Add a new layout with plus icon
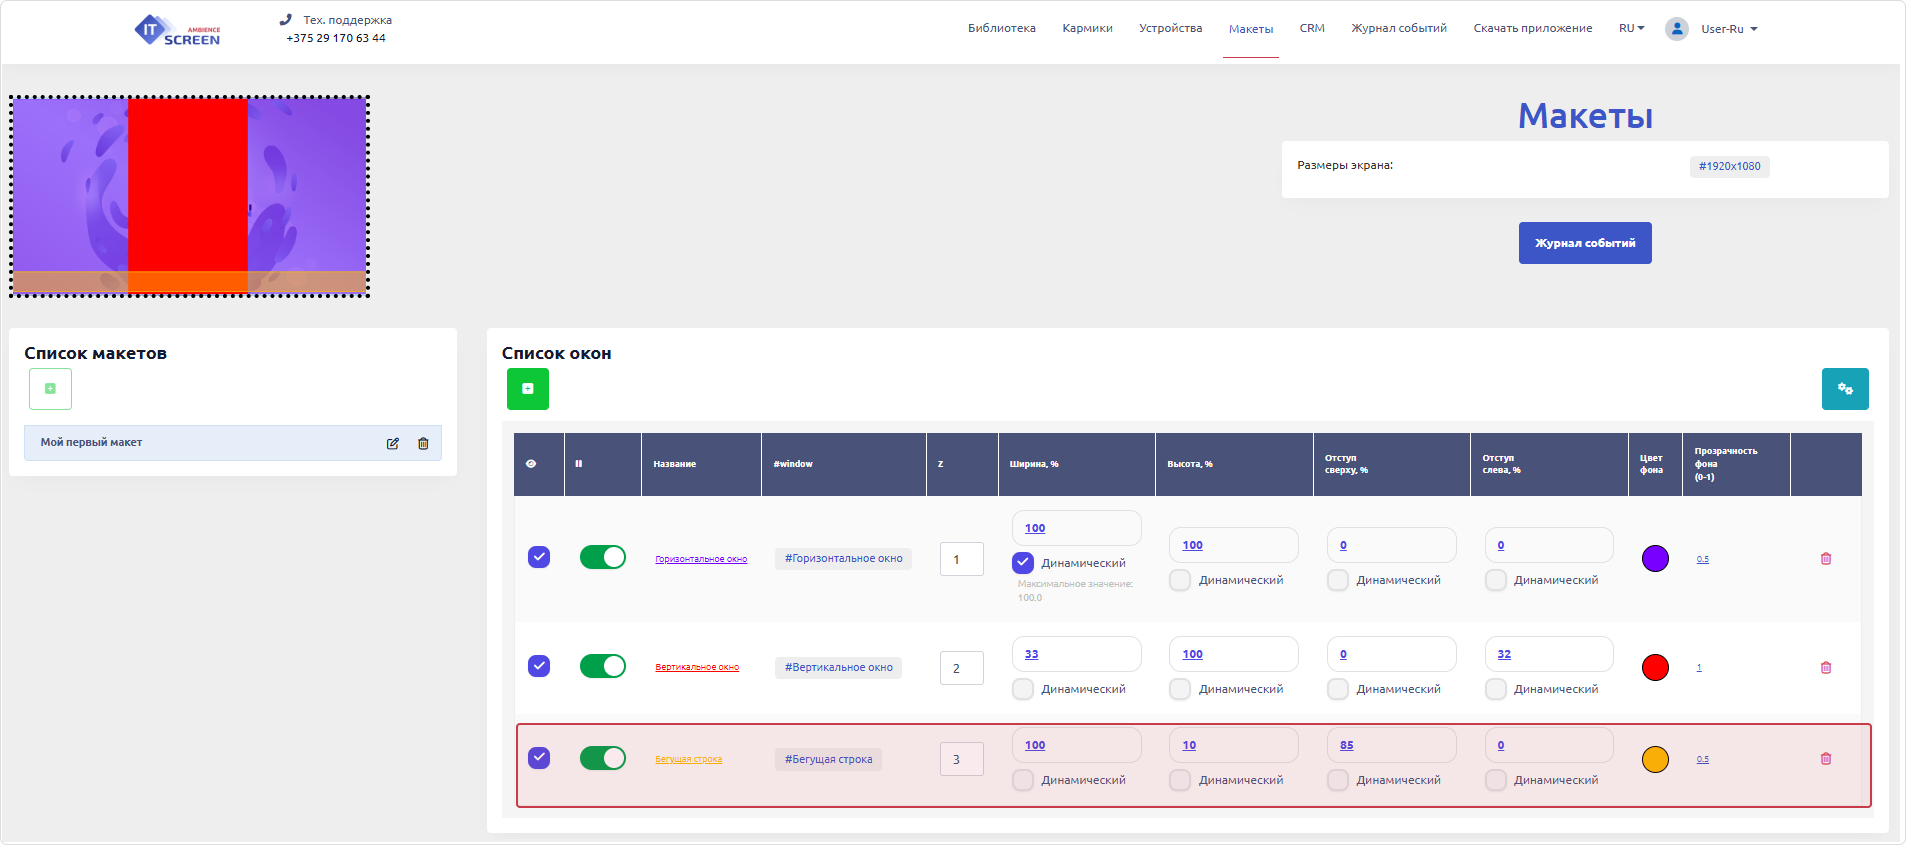Screen dimensions: 1906x845 point(50,389)
